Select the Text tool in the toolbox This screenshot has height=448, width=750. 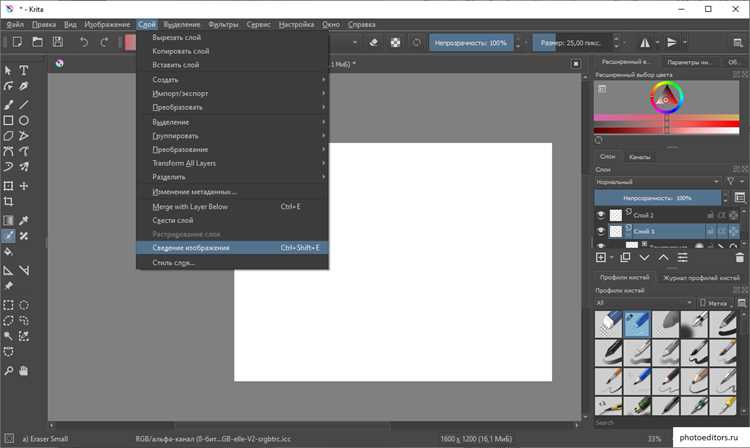(23, 70)
